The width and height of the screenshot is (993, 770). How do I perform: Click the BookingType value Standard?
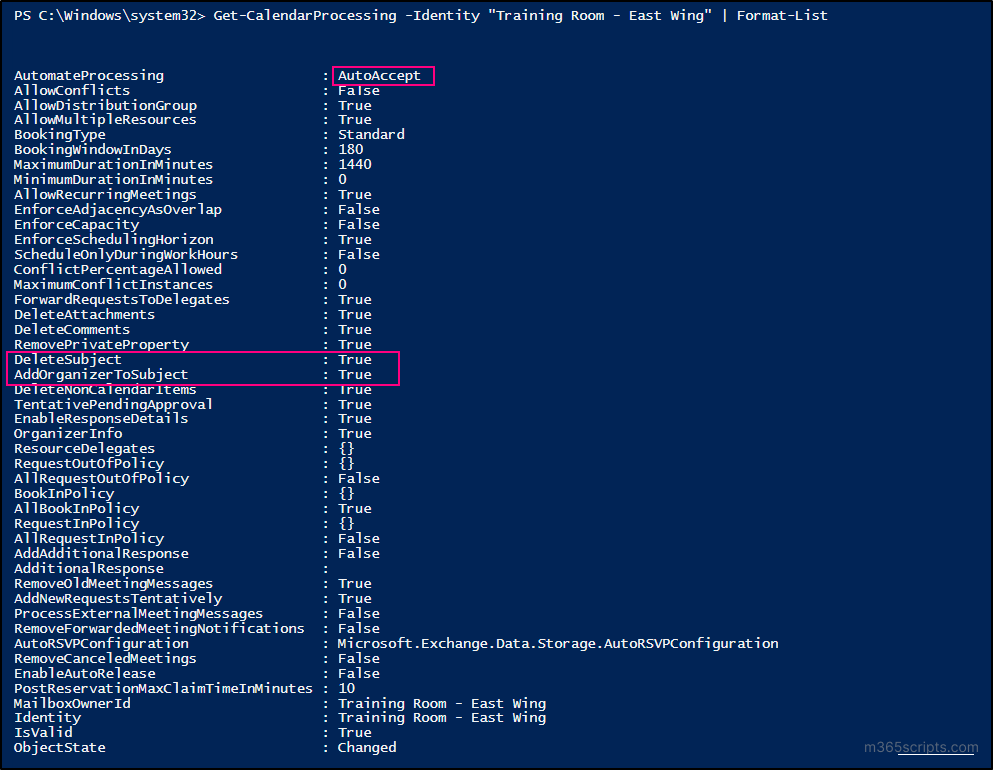pyautogui.click(x=371, y=135)
